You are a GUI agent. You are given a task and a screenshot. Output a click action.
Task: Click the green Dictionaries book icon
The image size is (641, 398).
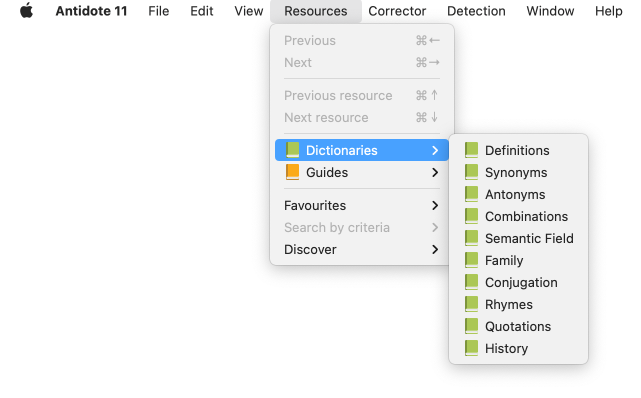292,150
